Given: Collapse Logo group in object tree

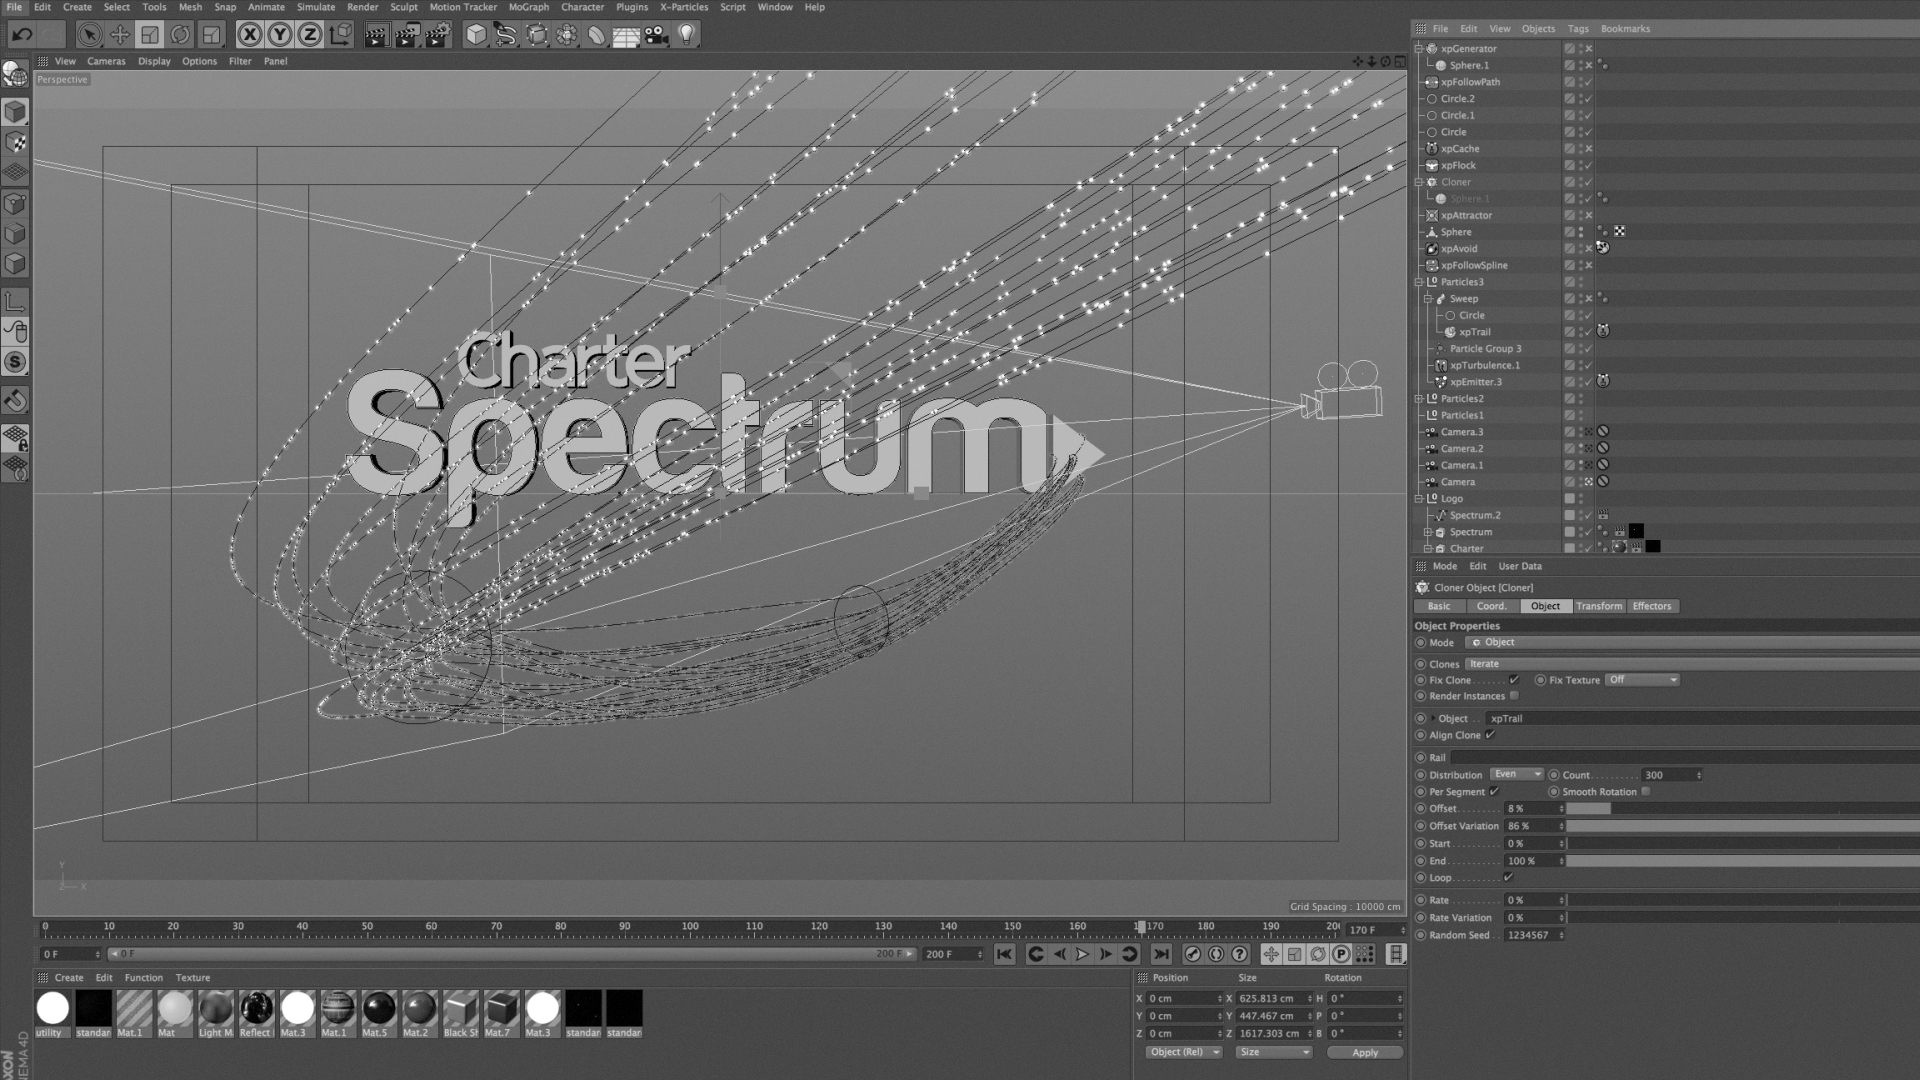Looking at the screenshot, I should (1419, 499).
